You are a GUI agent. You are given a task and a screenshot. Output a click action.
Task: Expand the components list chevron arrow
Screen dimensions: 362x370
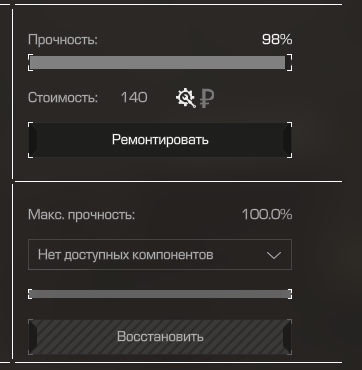tap(274, 255)
